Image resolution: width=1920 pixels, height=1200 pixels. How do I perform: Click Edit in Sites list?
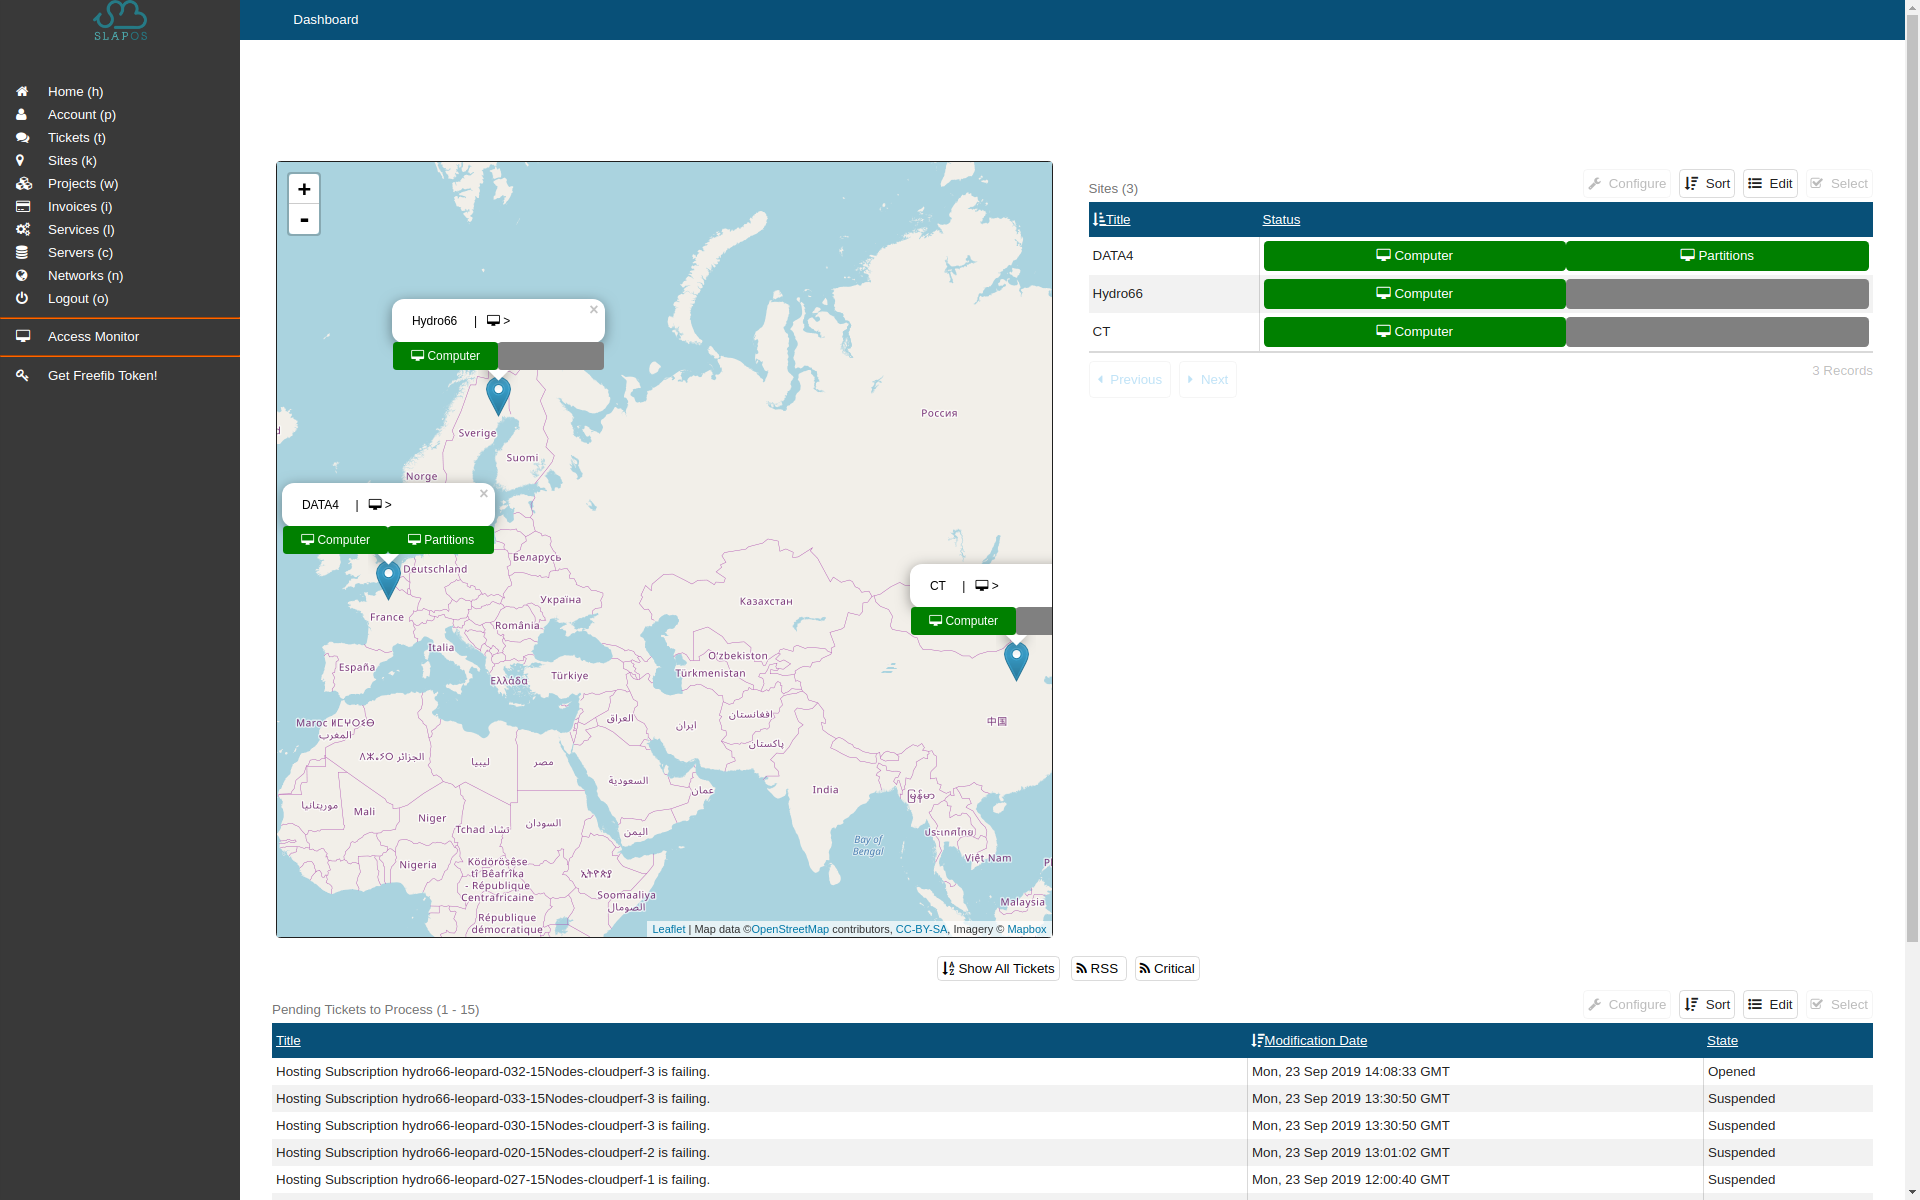(1770, 183)
